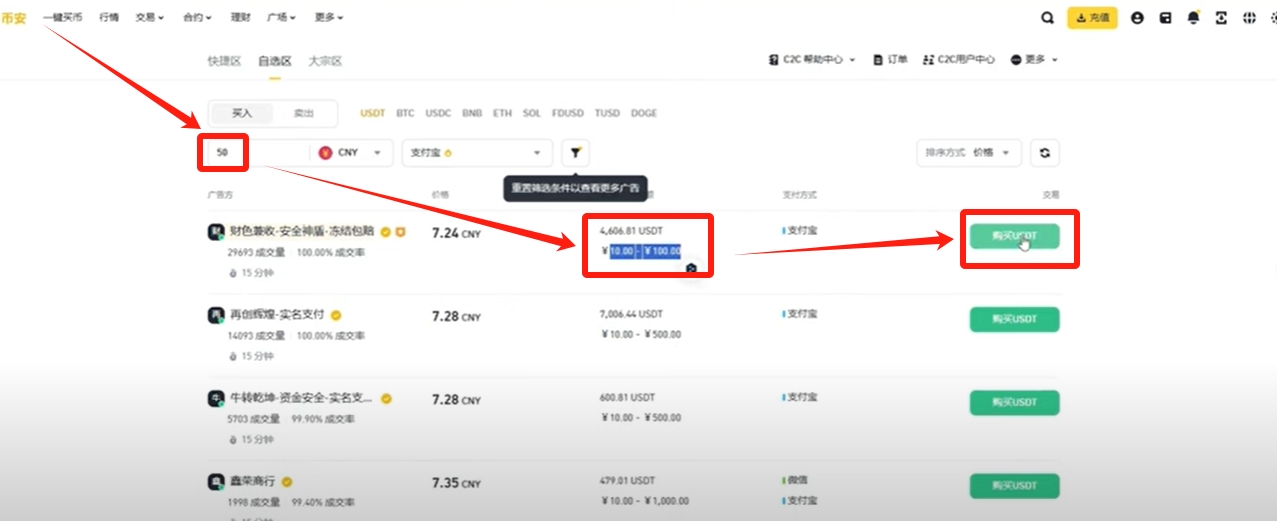The height and width of the screenshot is (521, 1277).
Task: Switch to 买入 buy toggle
Action: 242,113
